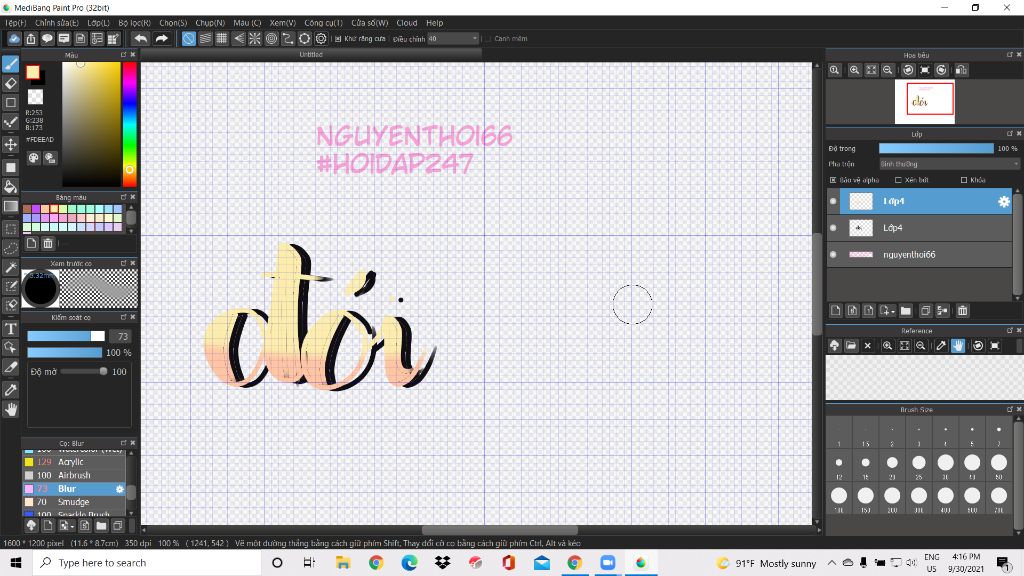Toggle Bảo vệ alpha checkbox

[x=833, y=180]
